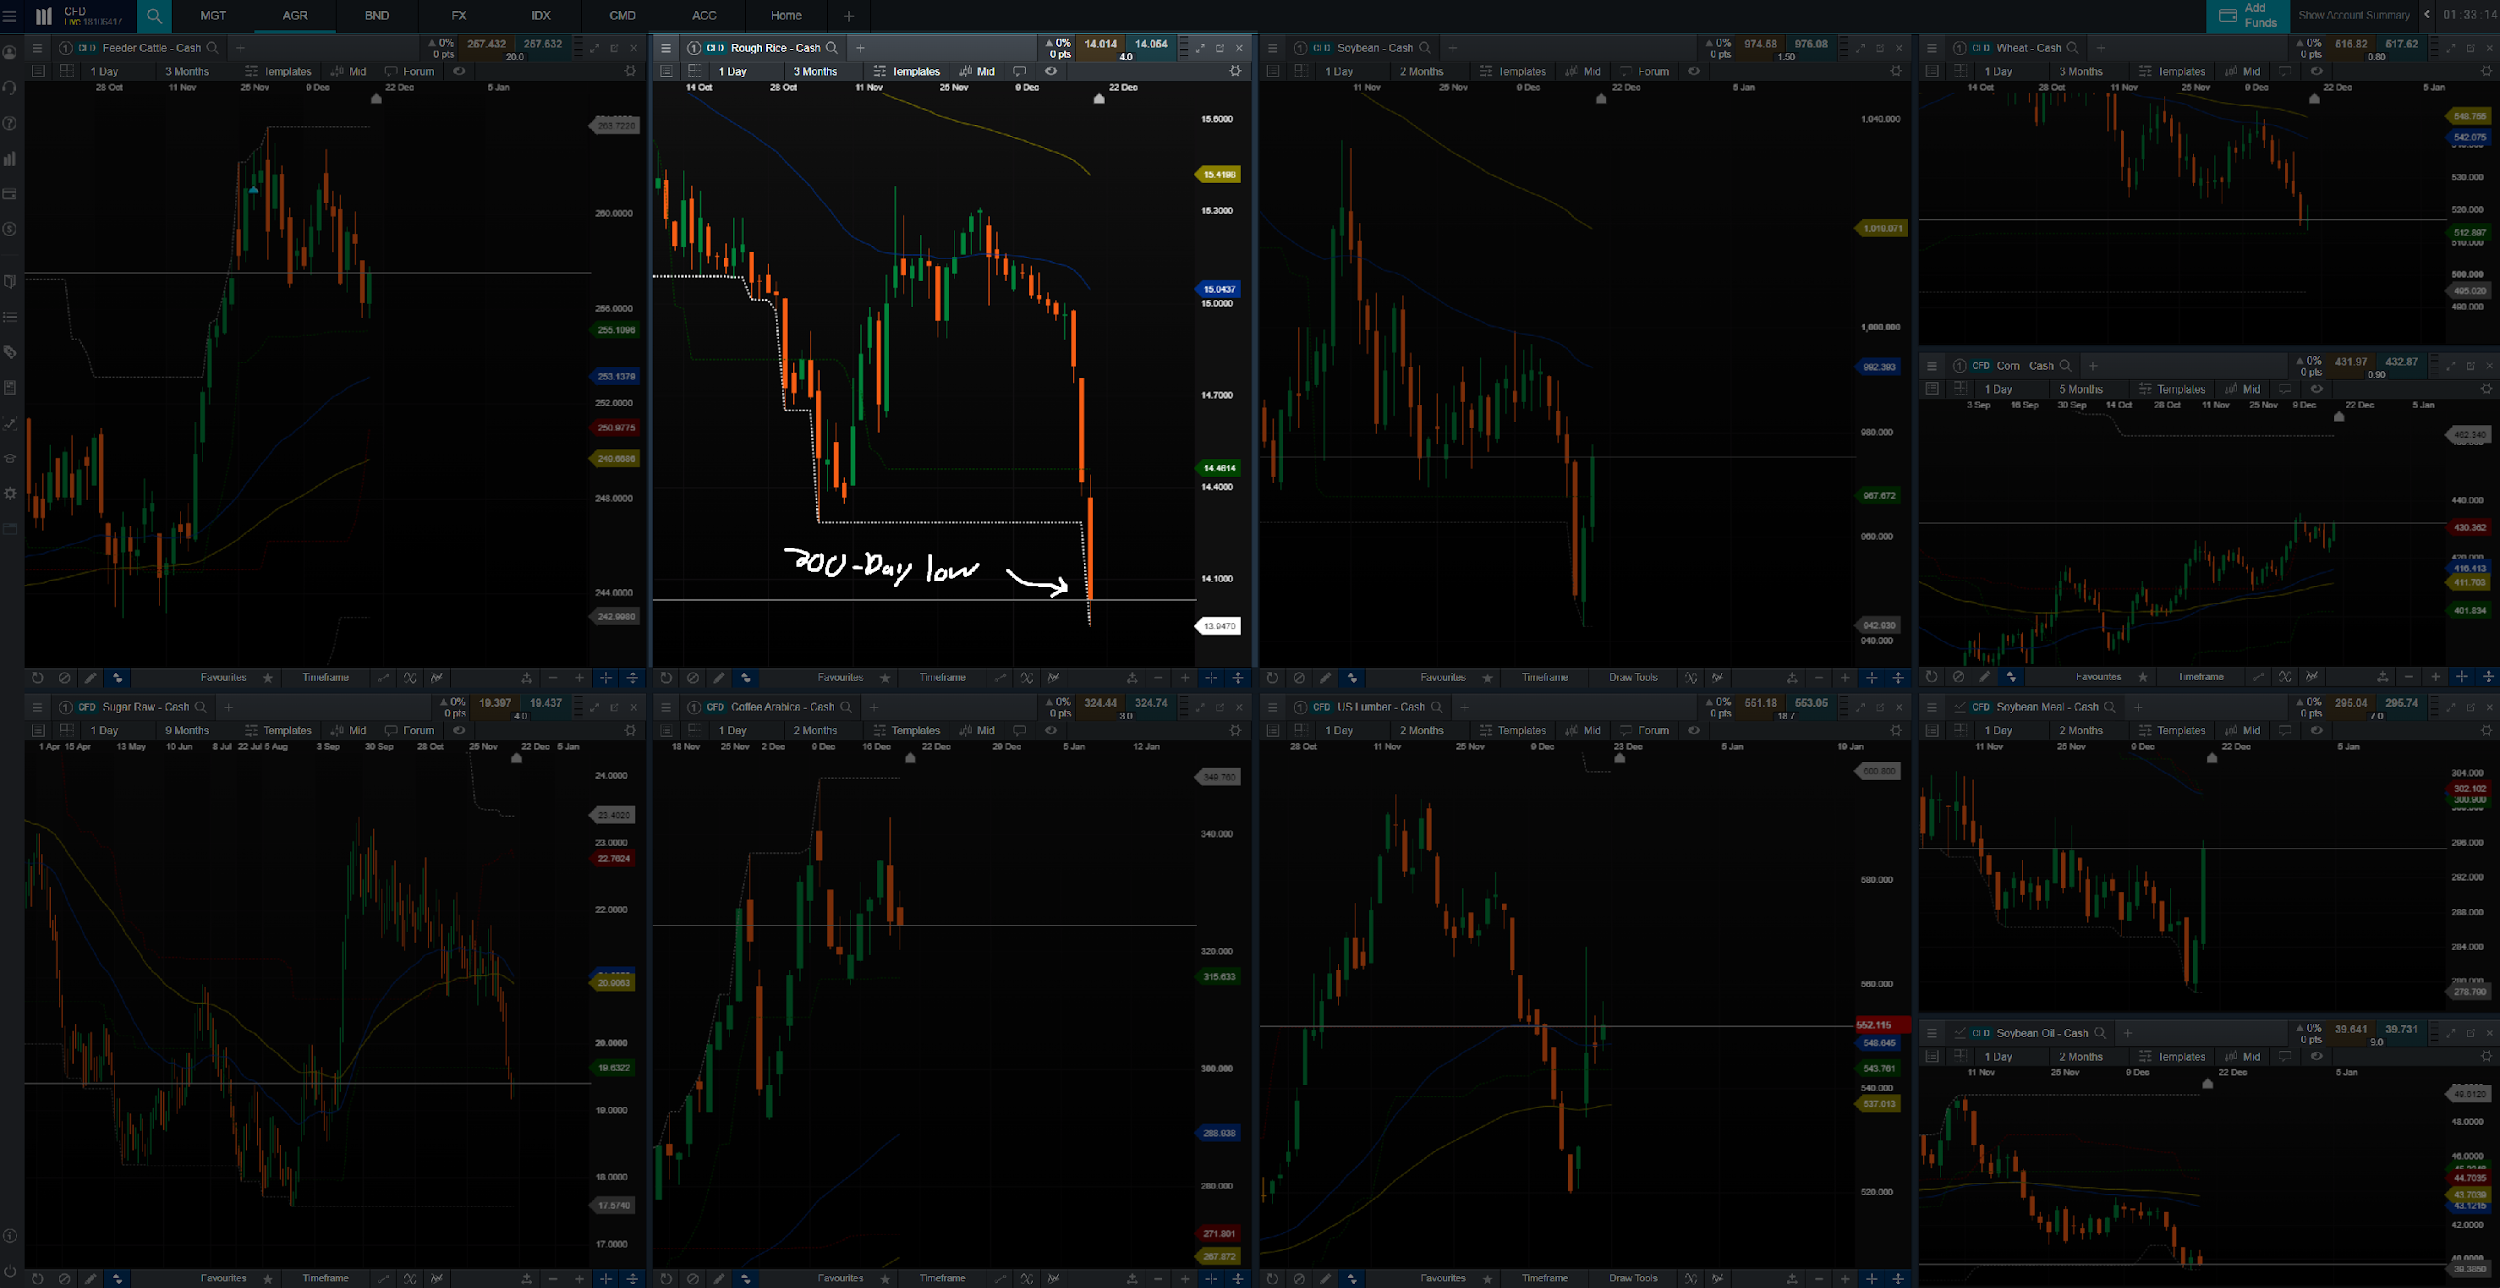Screen dimensions: 2500x1288
Task: Toggle the eye visibility in the Wheat chart
Action: click(2317, 71)
